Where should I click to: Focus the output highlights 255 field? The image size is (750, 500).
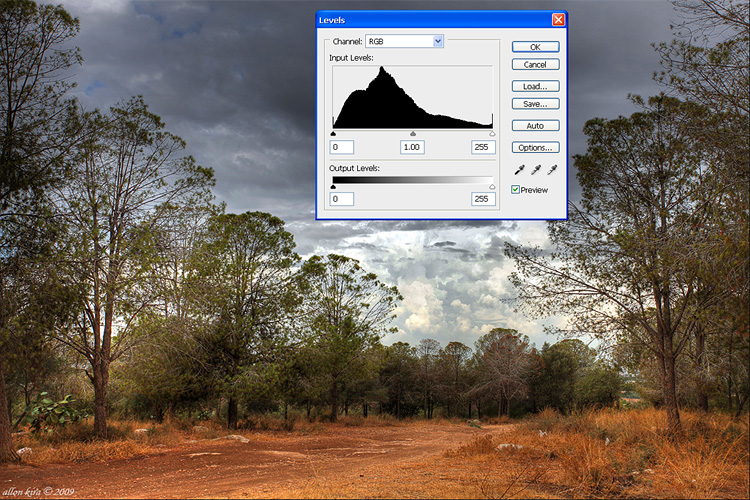pos(483,199)
